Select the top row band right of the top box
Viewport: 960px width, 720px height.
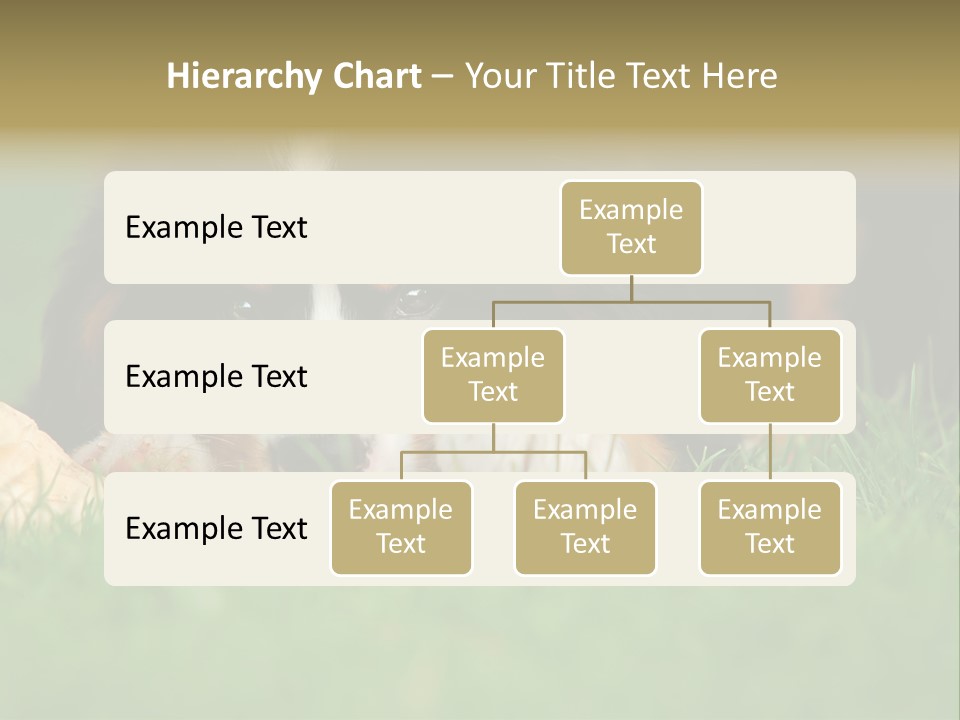[x=778, y=227]
